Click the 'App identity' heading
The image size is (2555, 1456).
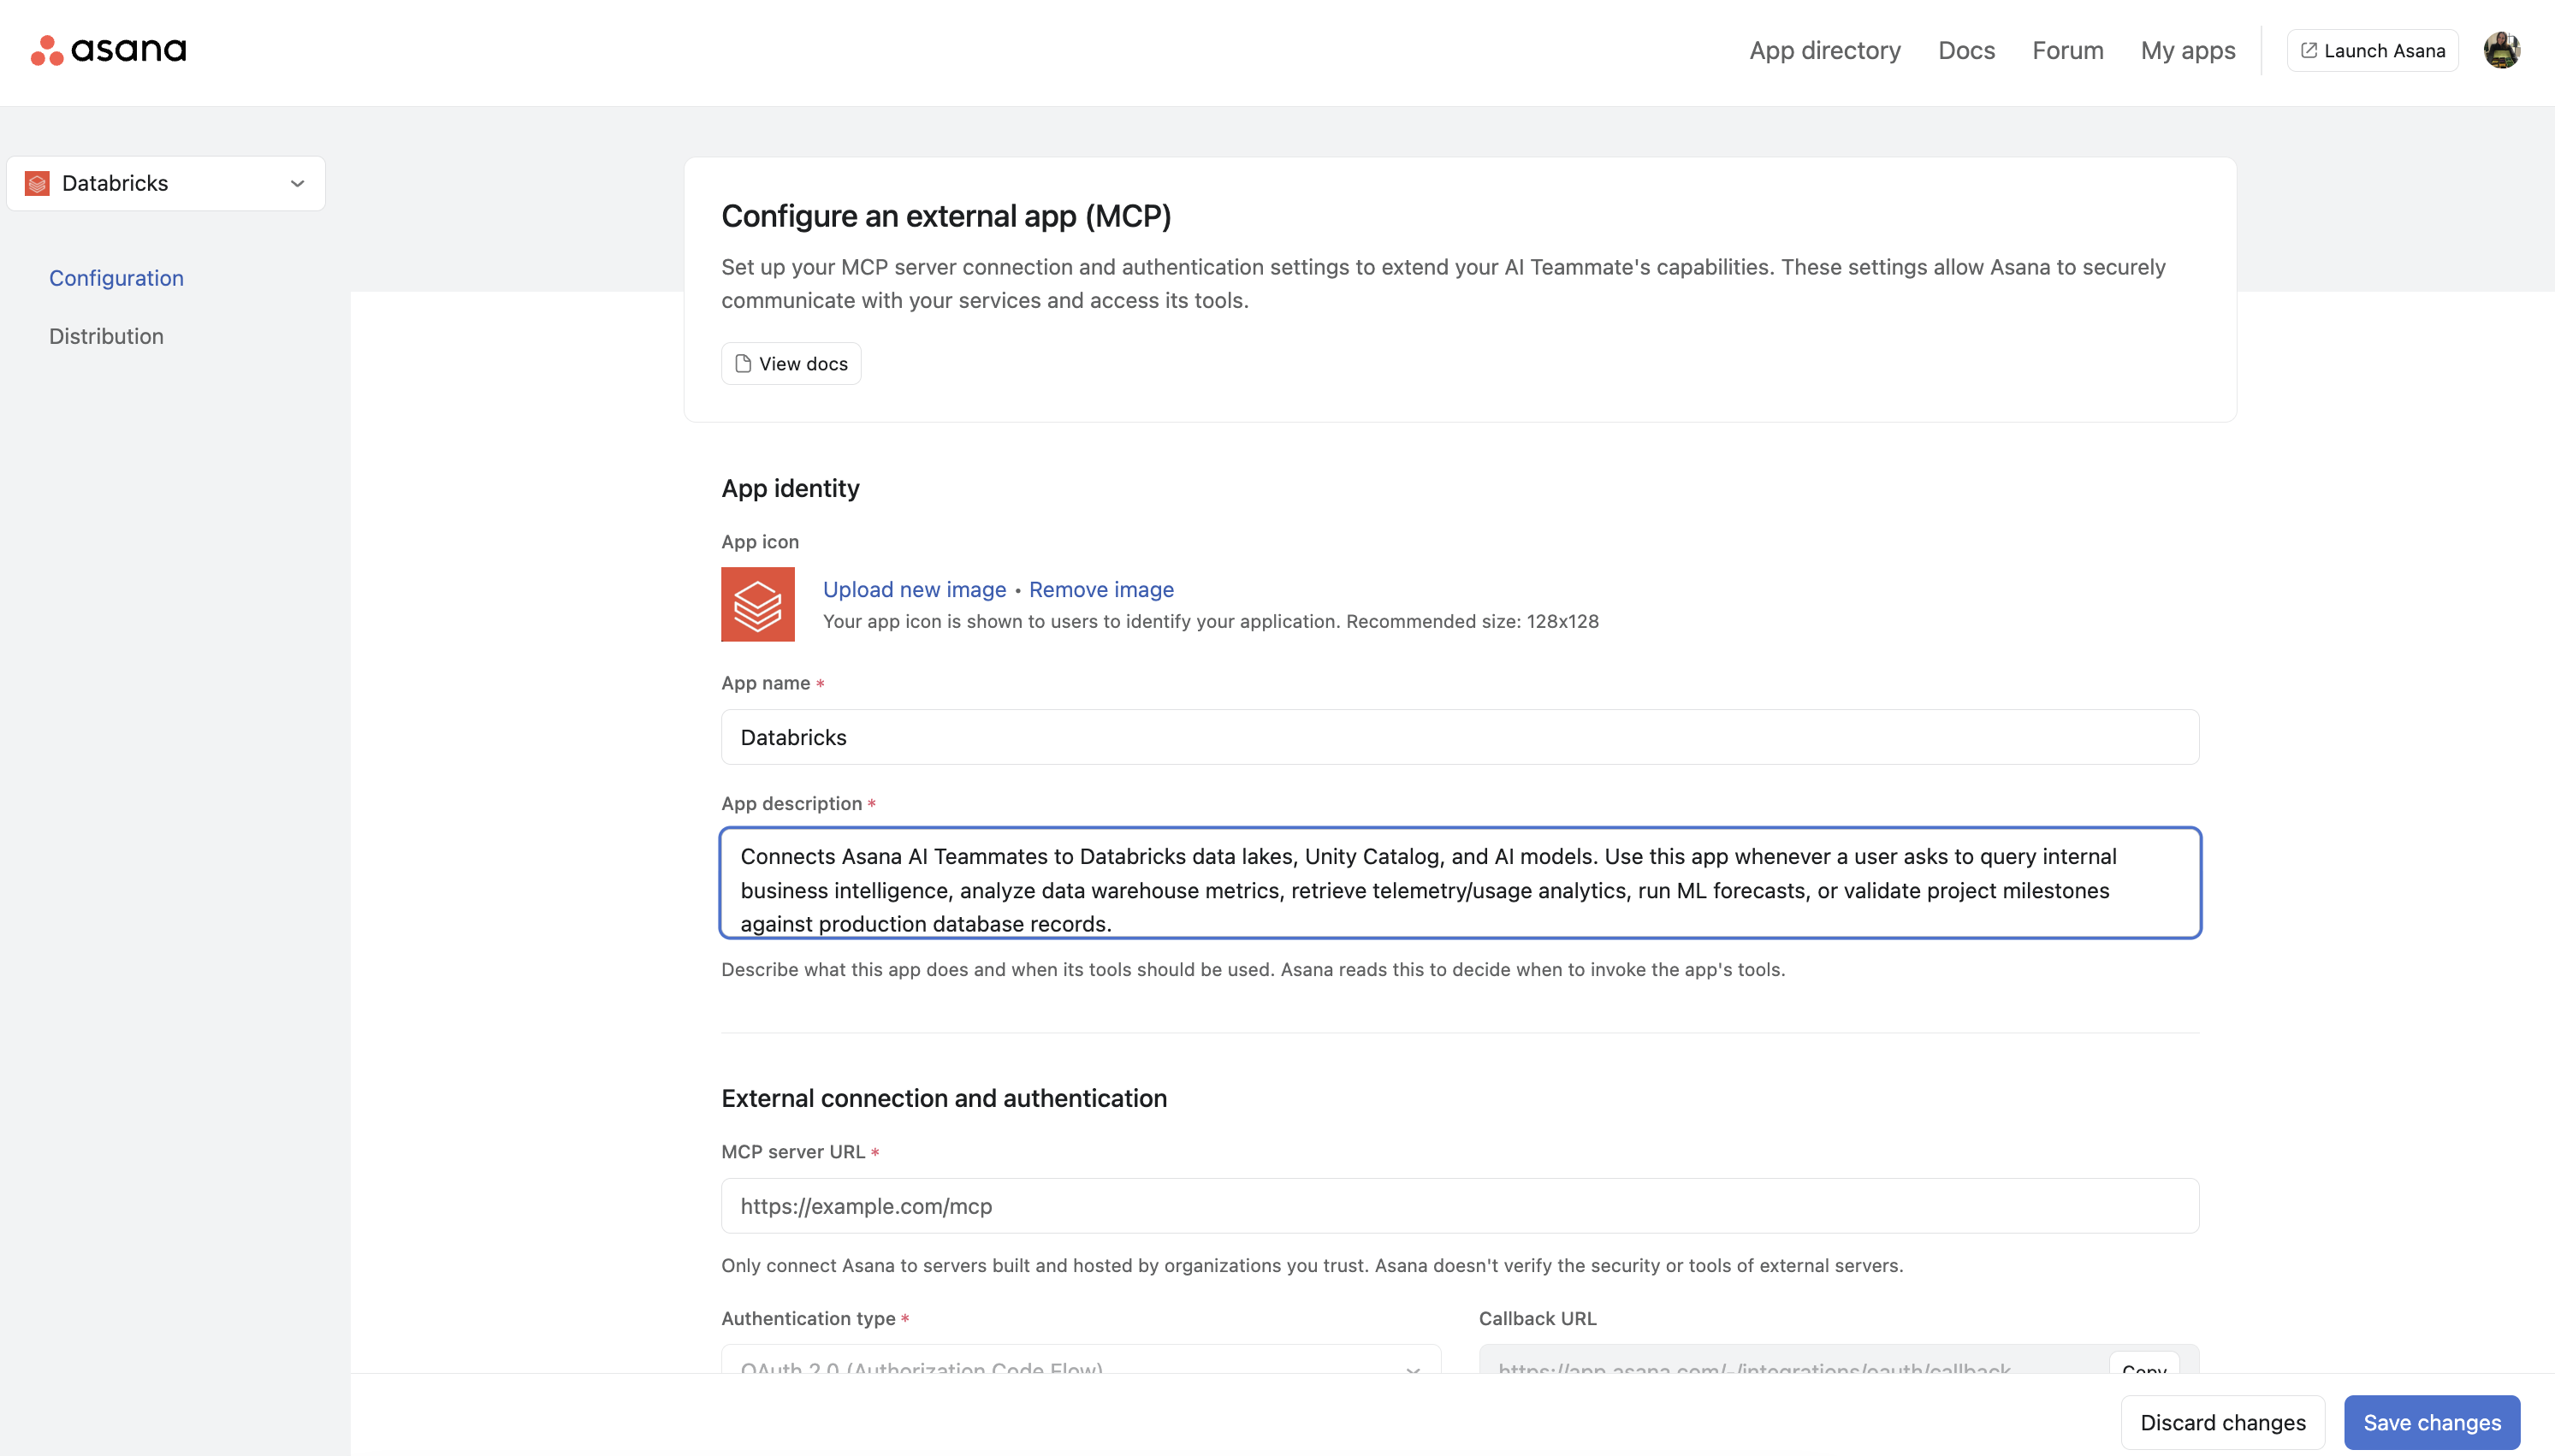790,488
